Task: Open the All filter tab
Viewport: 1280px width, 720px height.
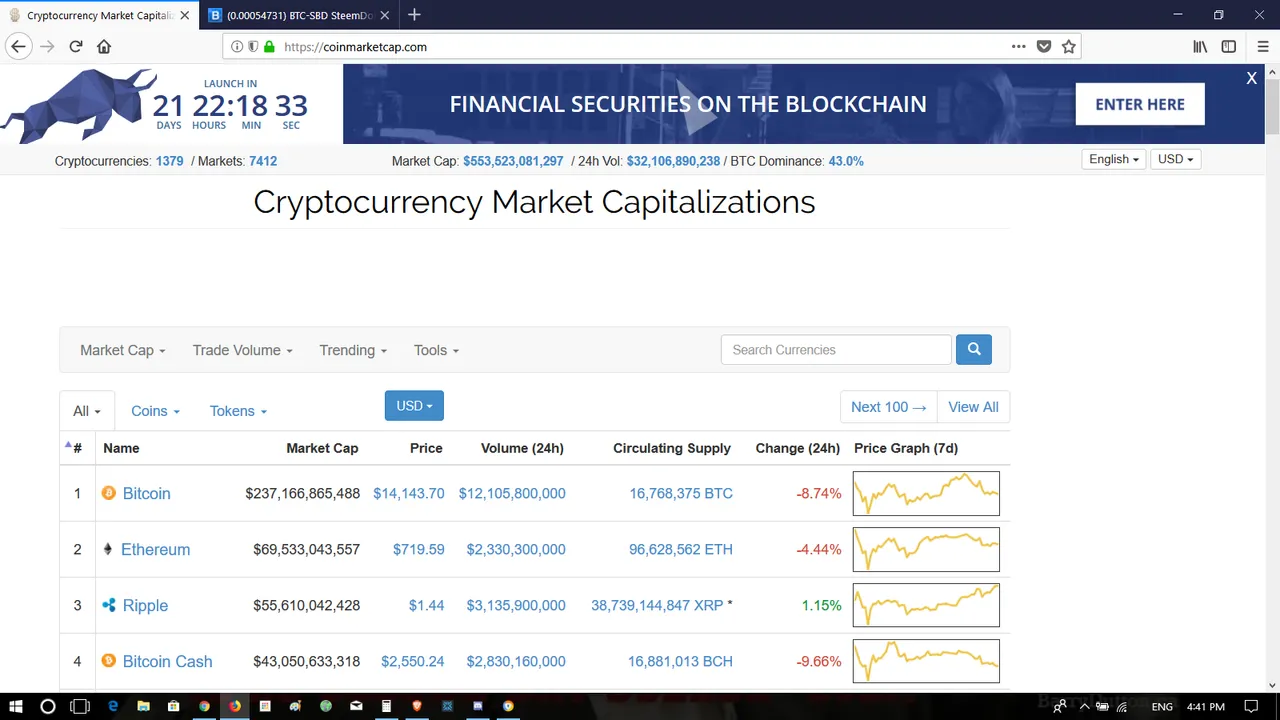Action: point(87,411)
